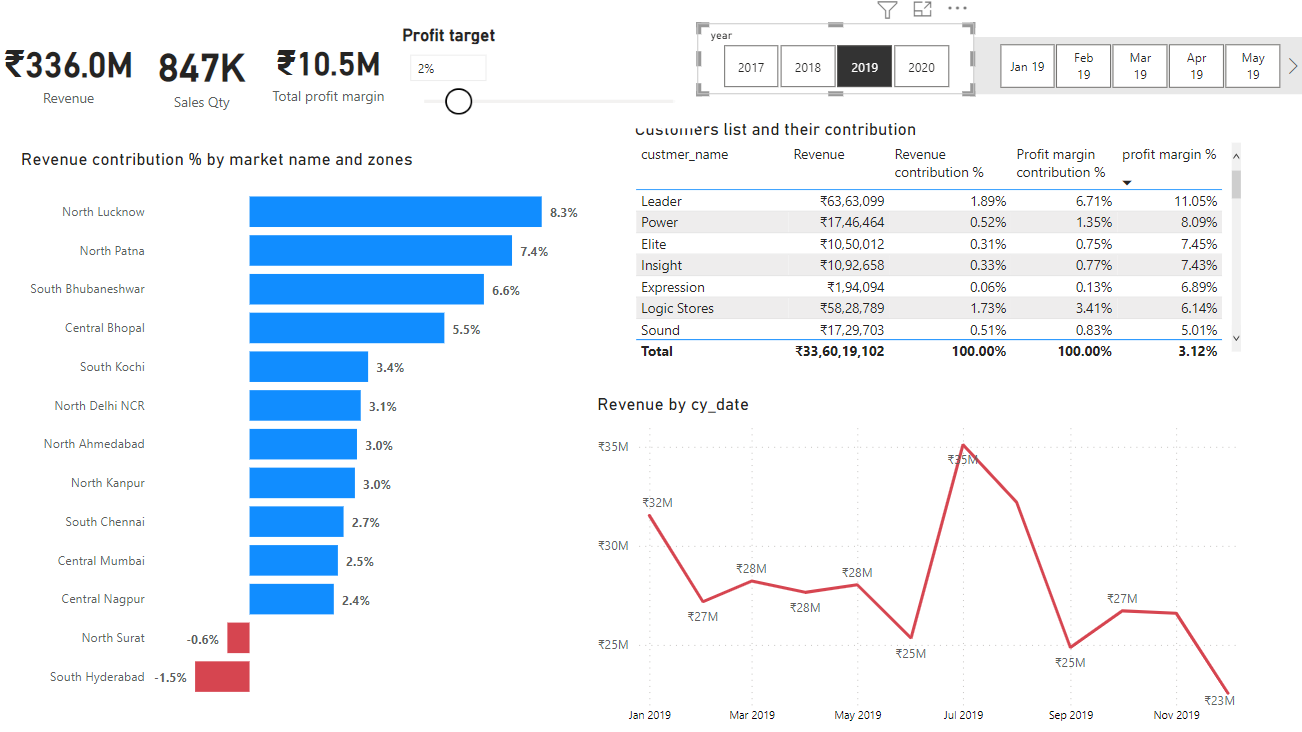Click the Revenue by cy_date chart title
The width and height of the screenshot is (1302, 732).
pyautogui.click(x=673, y=405)
